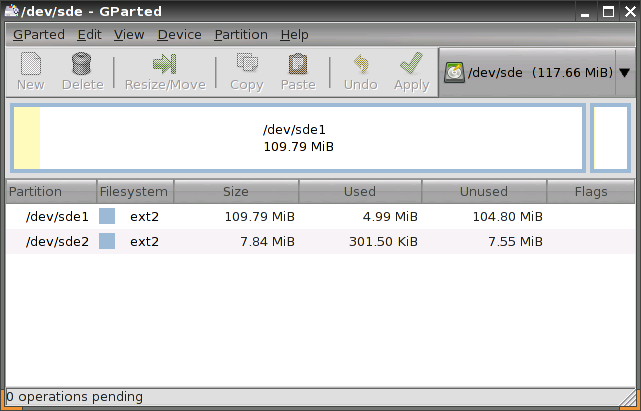Sort by the Size column header
This screenshot has height=411, width=641.
(236, 191)
